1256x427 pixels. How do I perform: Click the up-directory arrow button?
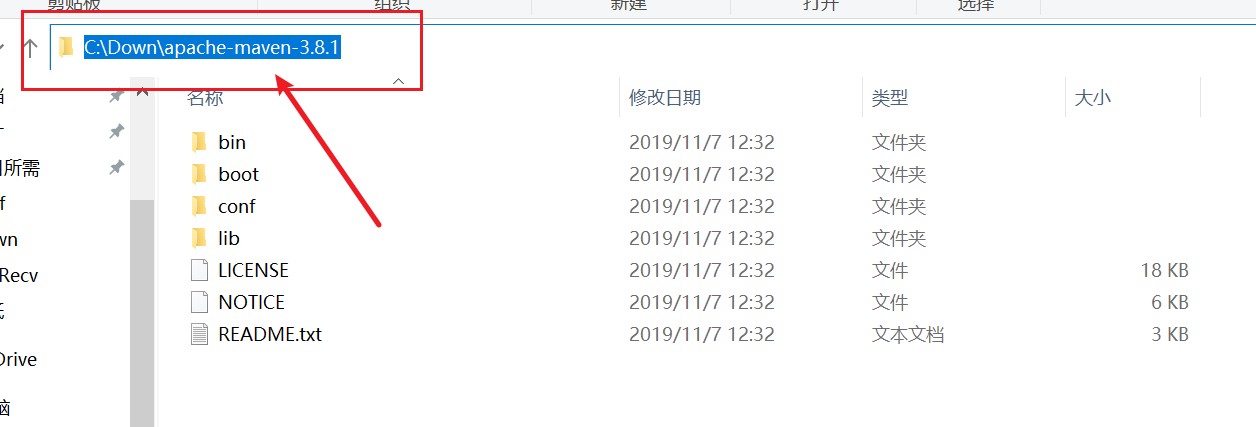coord(30,47)
